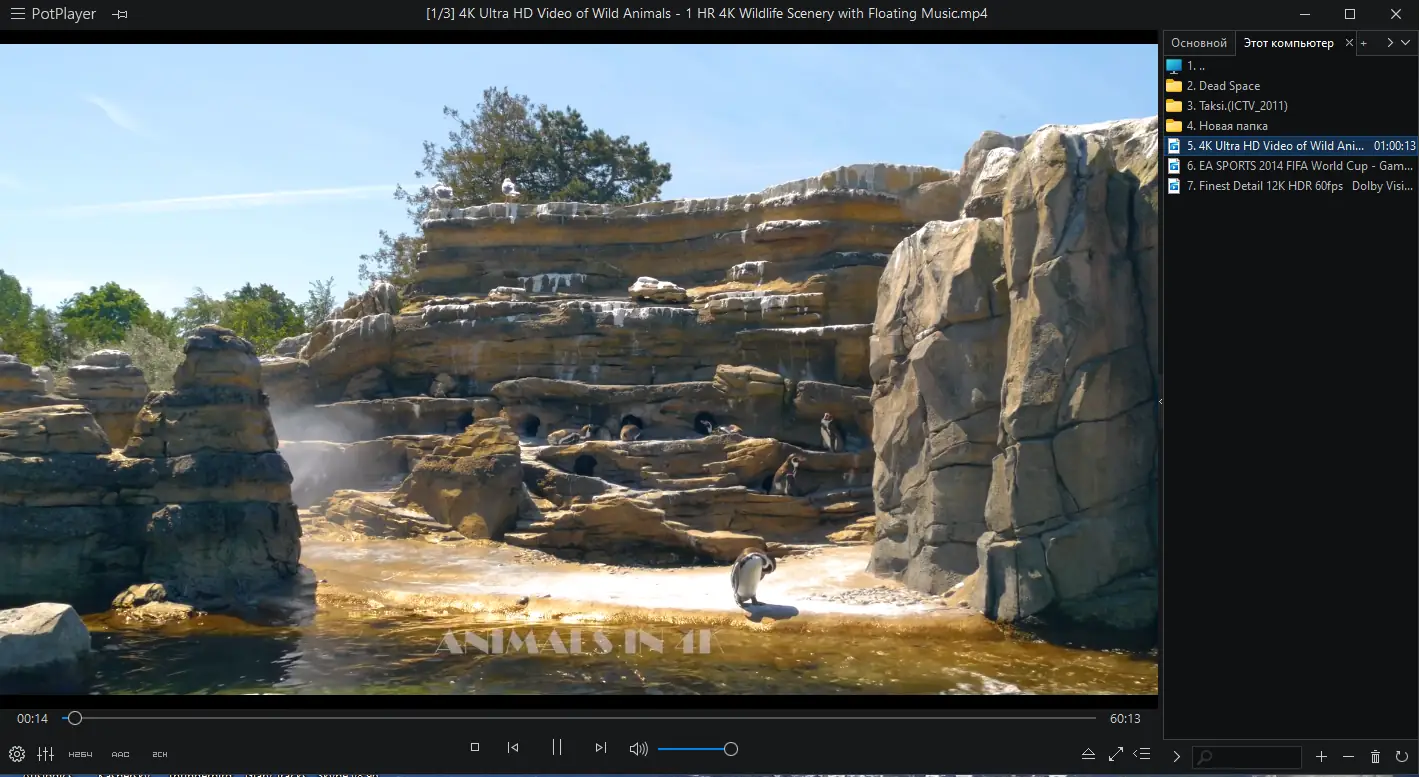
Task: Select the Этот компьютер tab
Action: click(1288, 43)
